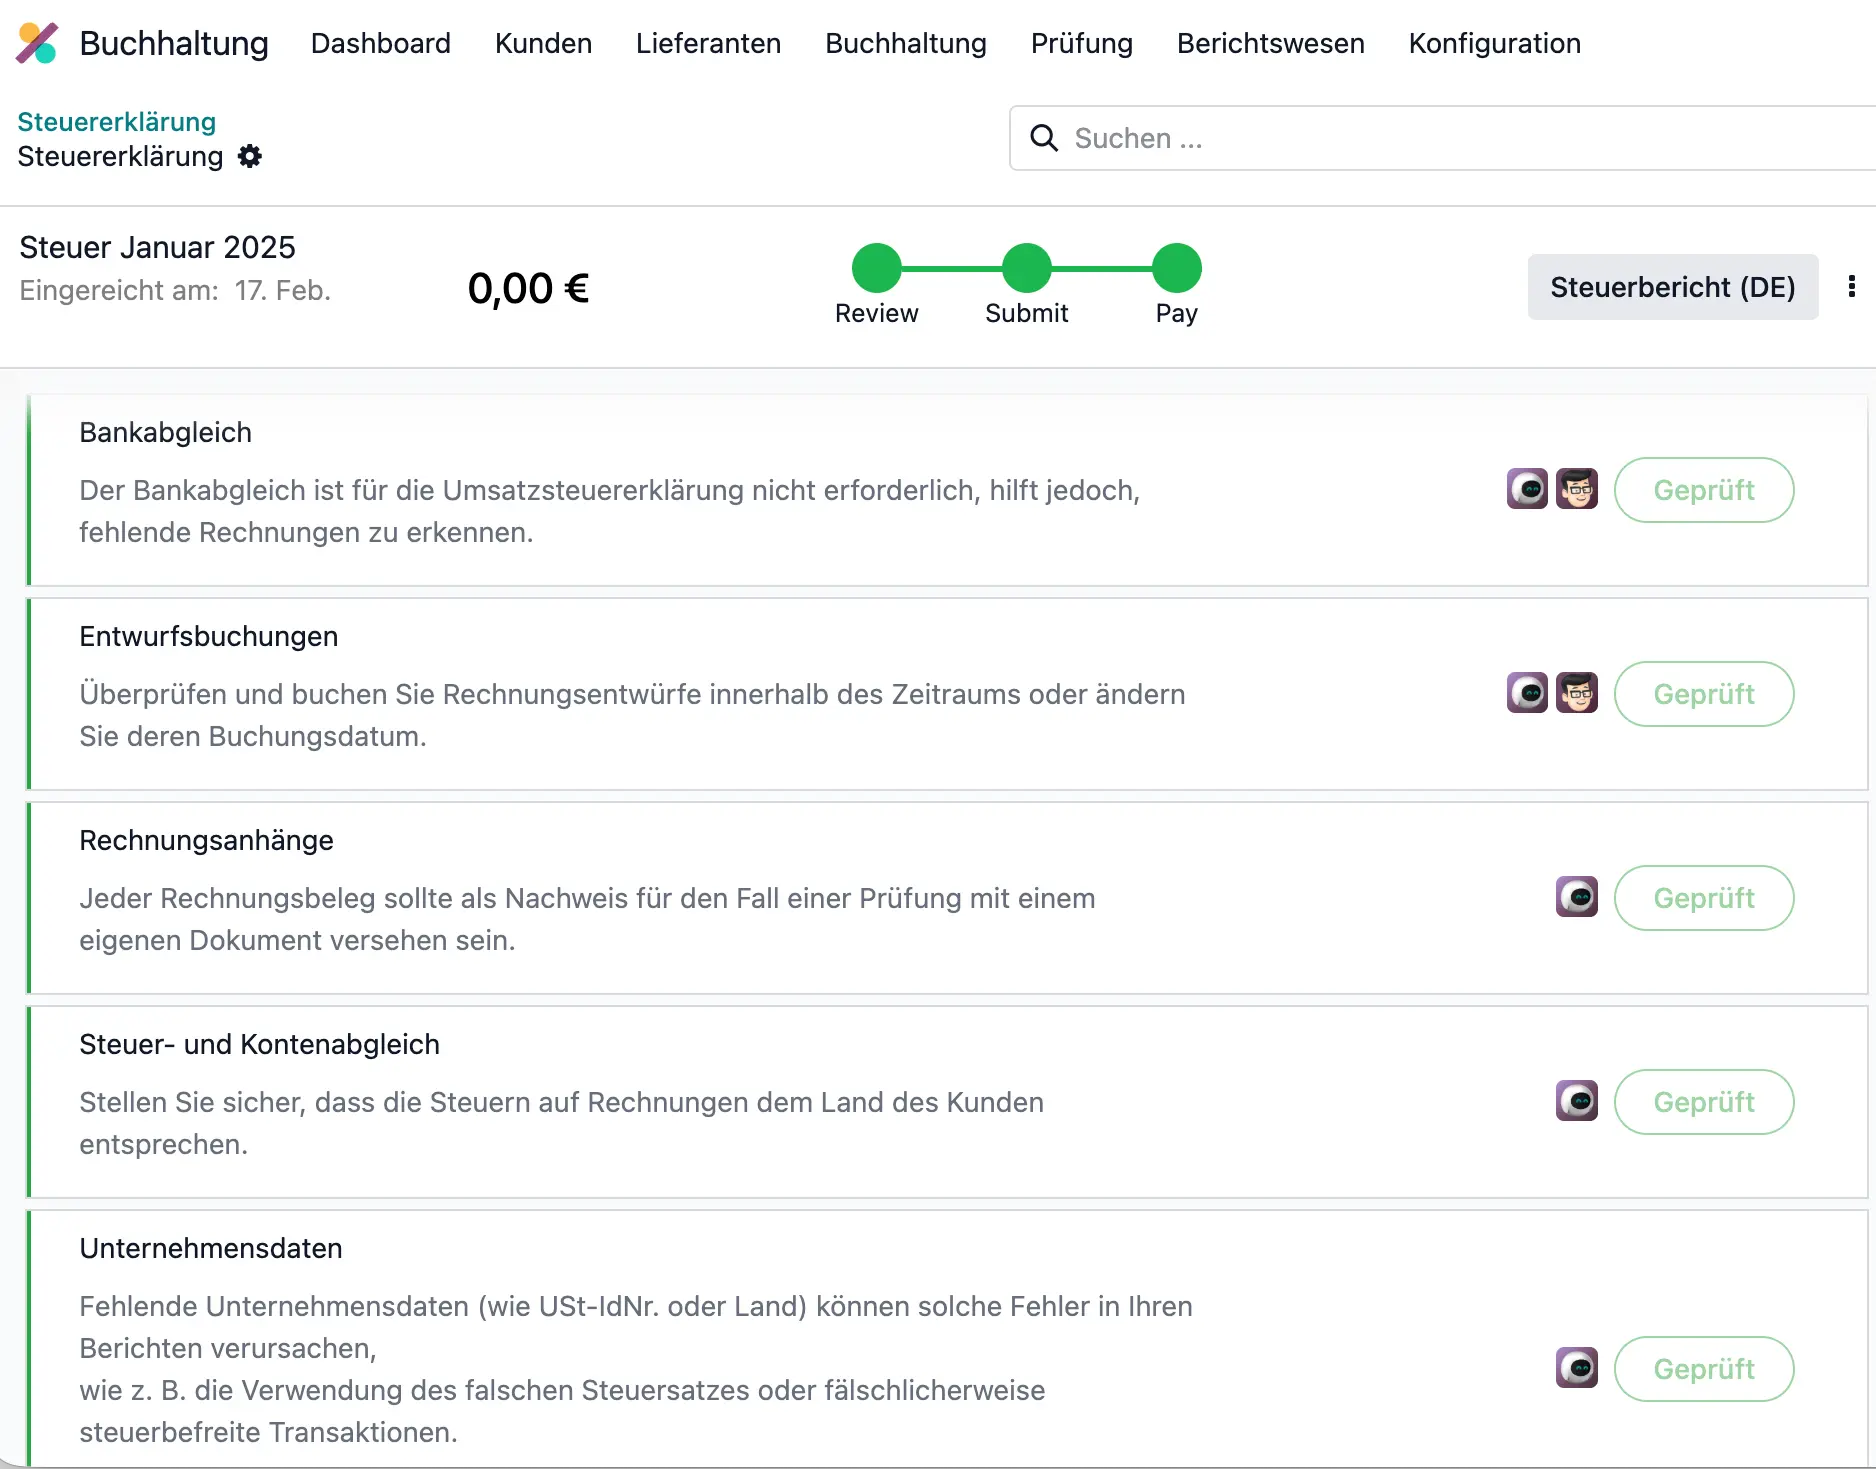Viewport: 1876px width, 1469px height.
Task: Switch to the Dashboard menu item
Action: (381, 43)
